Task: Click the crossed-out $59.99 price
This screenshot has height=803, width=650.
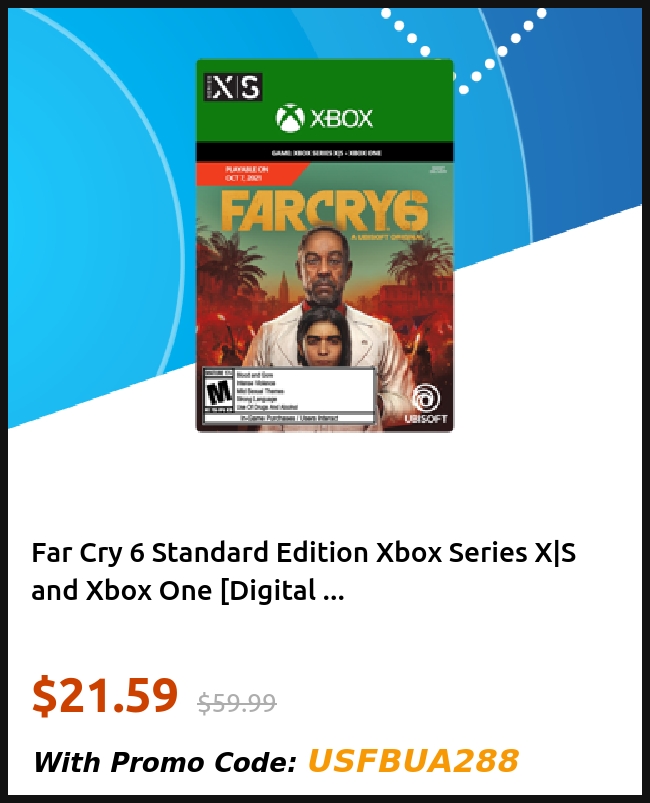Action: [237, 702]
